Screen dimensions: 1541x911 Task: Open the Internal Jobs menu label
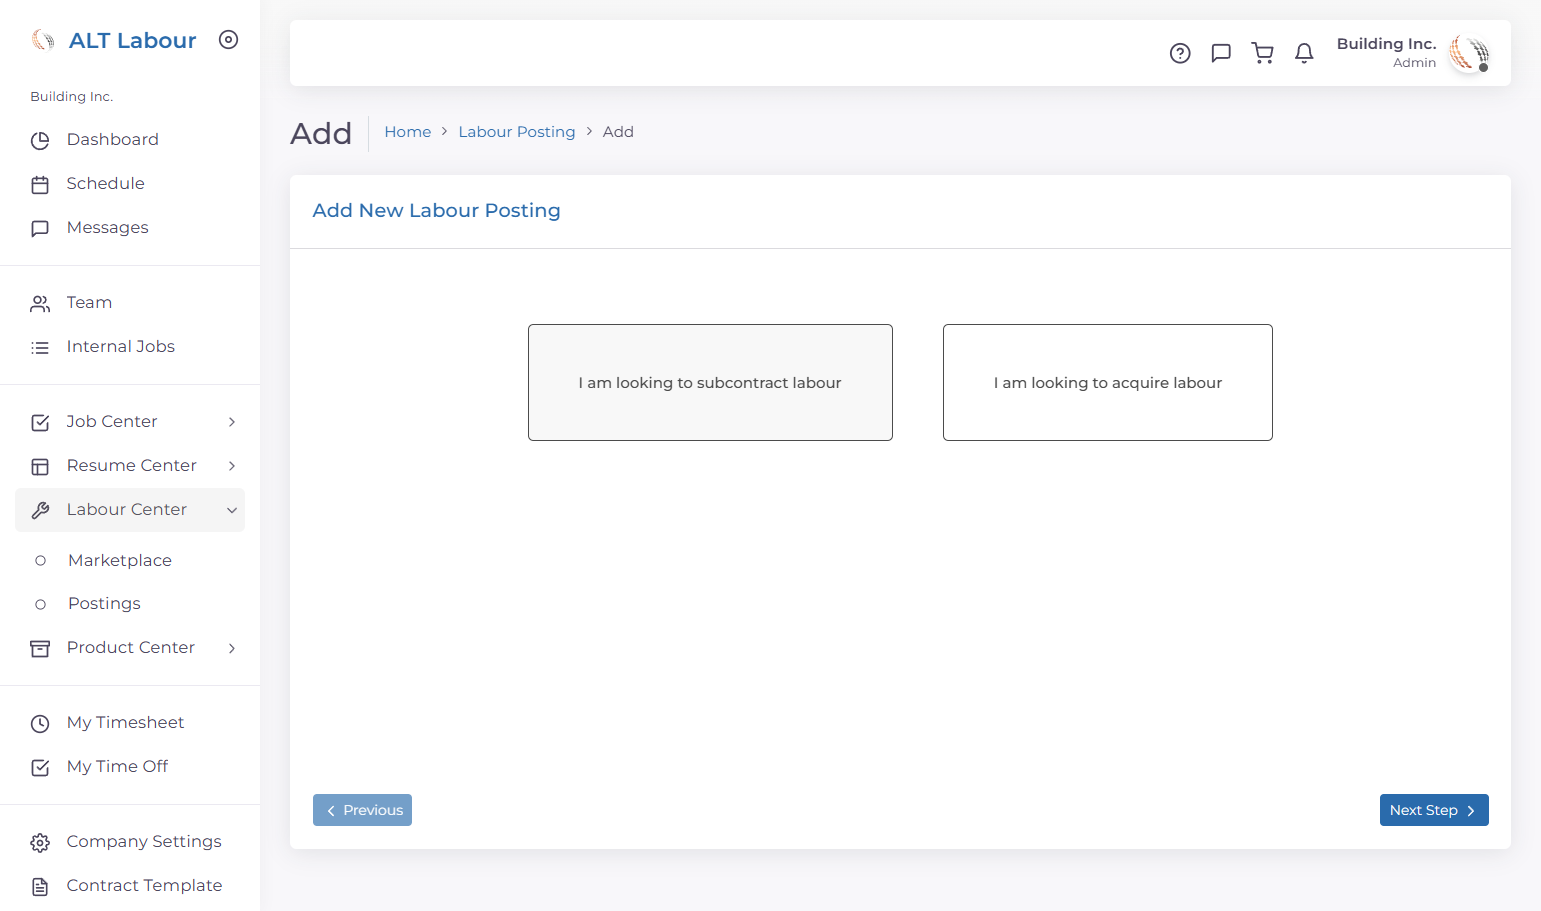[121, 346]
